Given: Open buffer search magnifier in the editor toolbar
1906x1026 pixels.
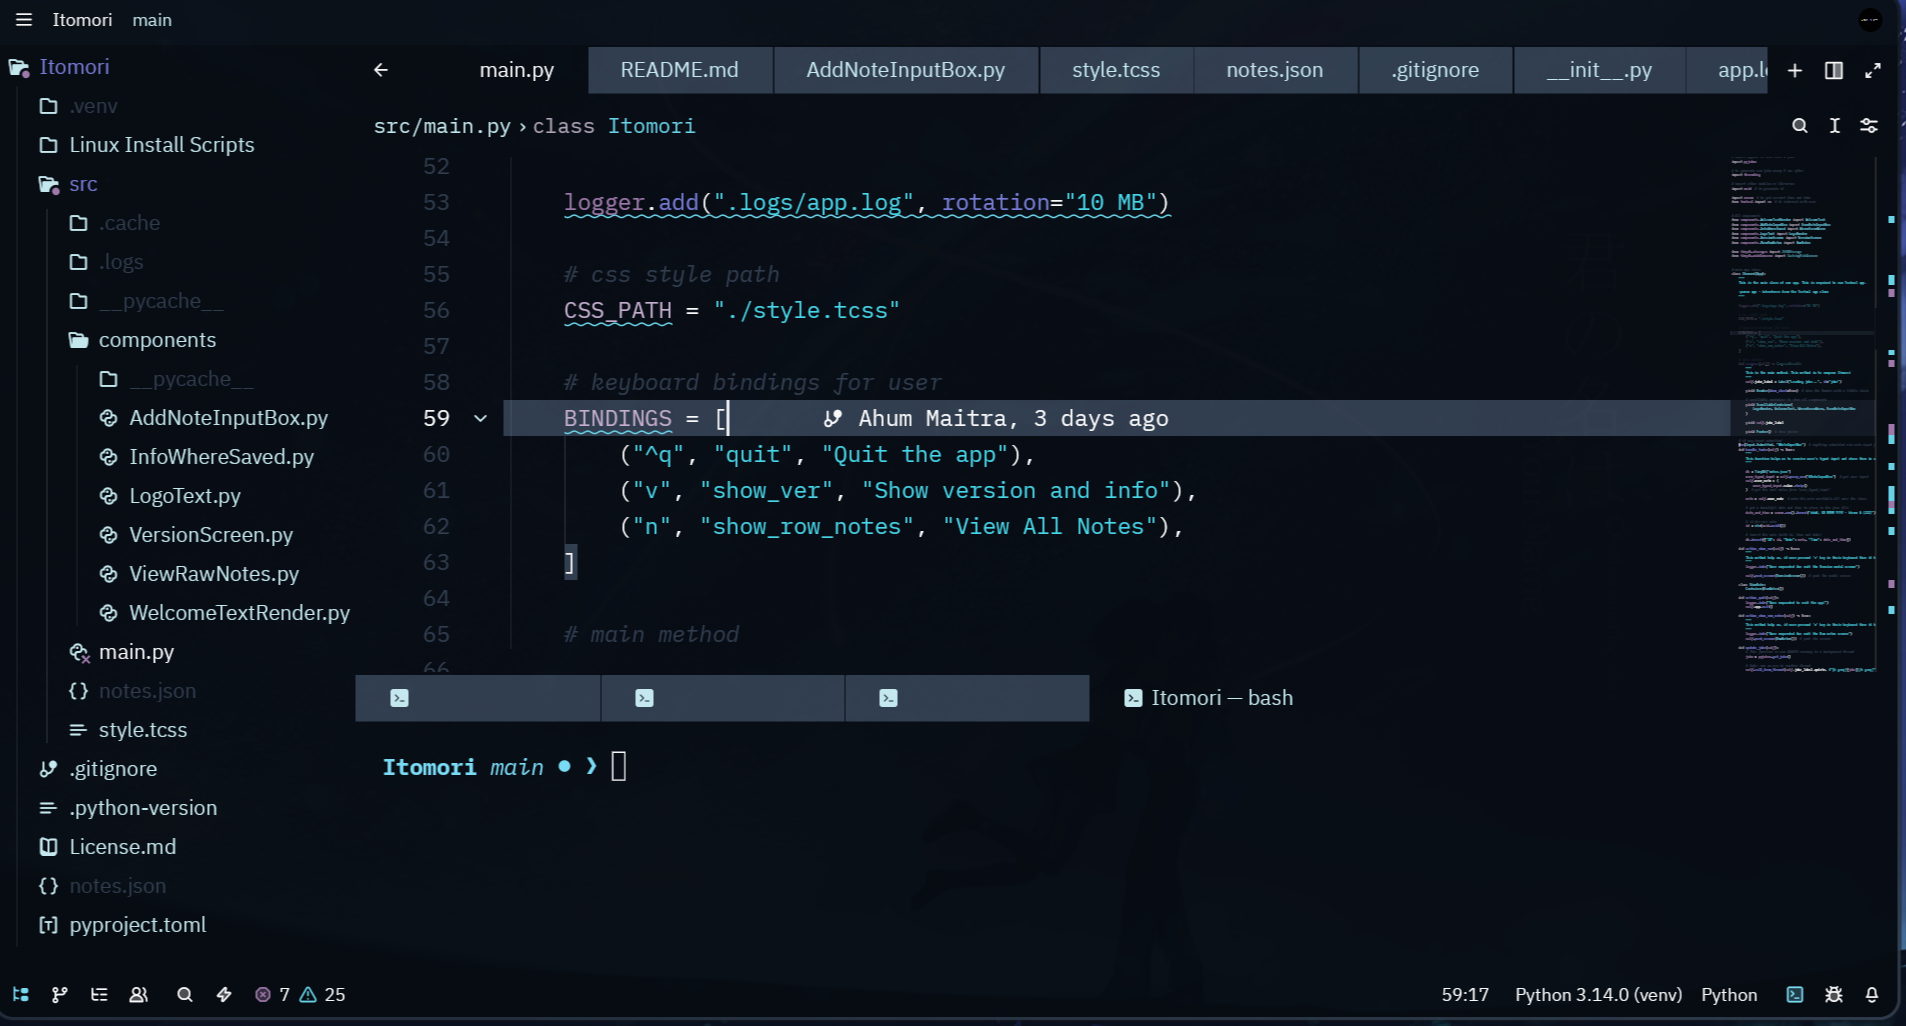Looking at the screenshot, I should pyautogui.click(x=1800, y=126).
